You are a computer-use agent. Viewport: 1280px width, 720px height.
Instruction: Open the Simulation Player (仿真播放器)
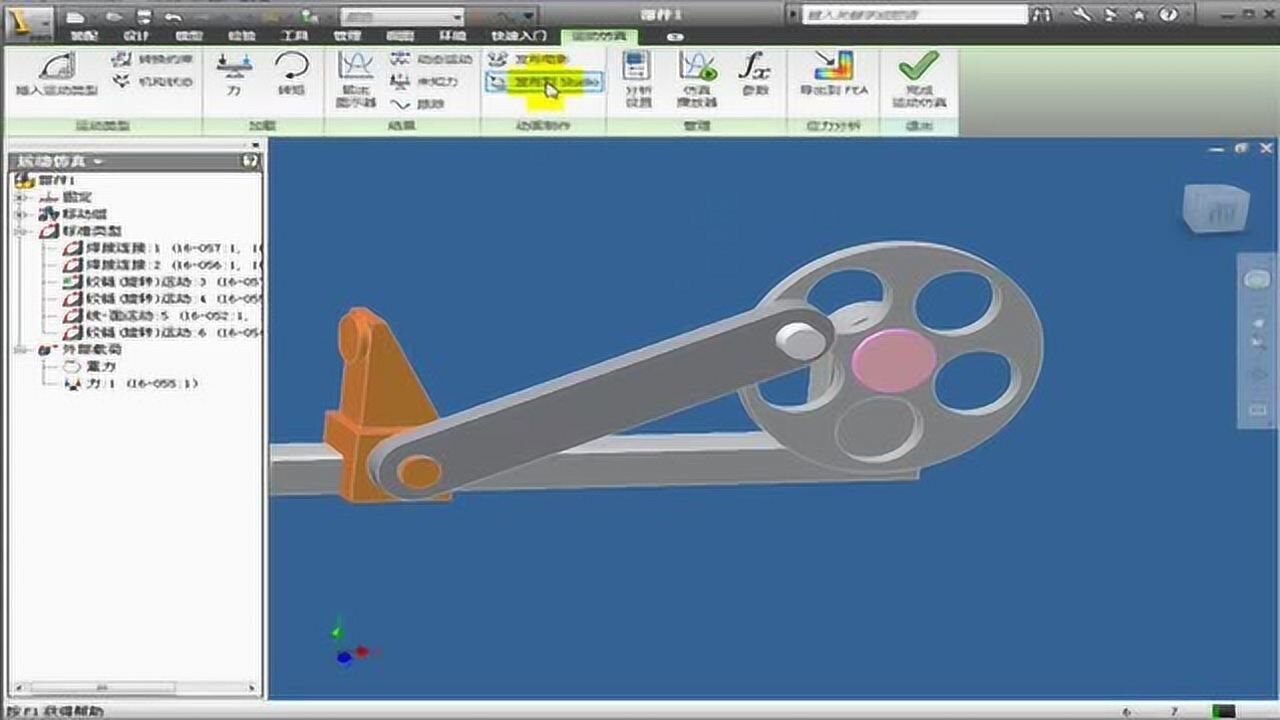coord(696,78)
